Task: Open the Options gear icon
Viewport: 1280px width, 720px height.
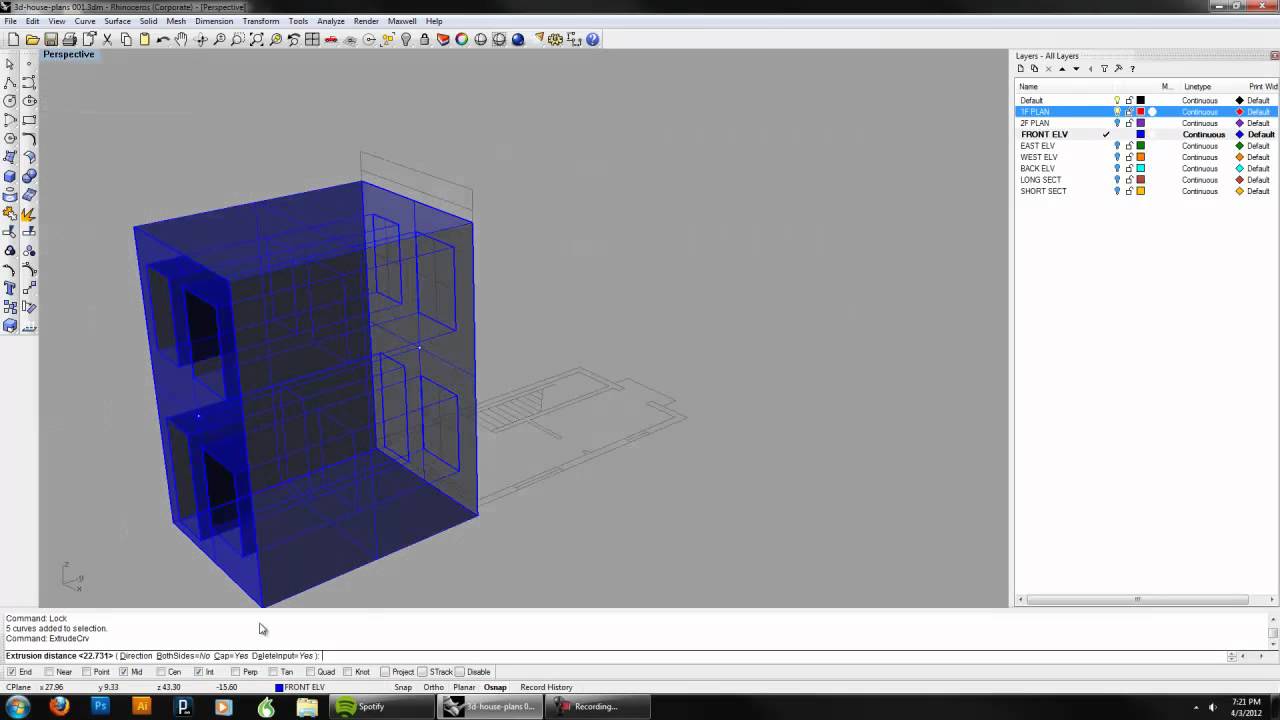Action: click(555, 39)
